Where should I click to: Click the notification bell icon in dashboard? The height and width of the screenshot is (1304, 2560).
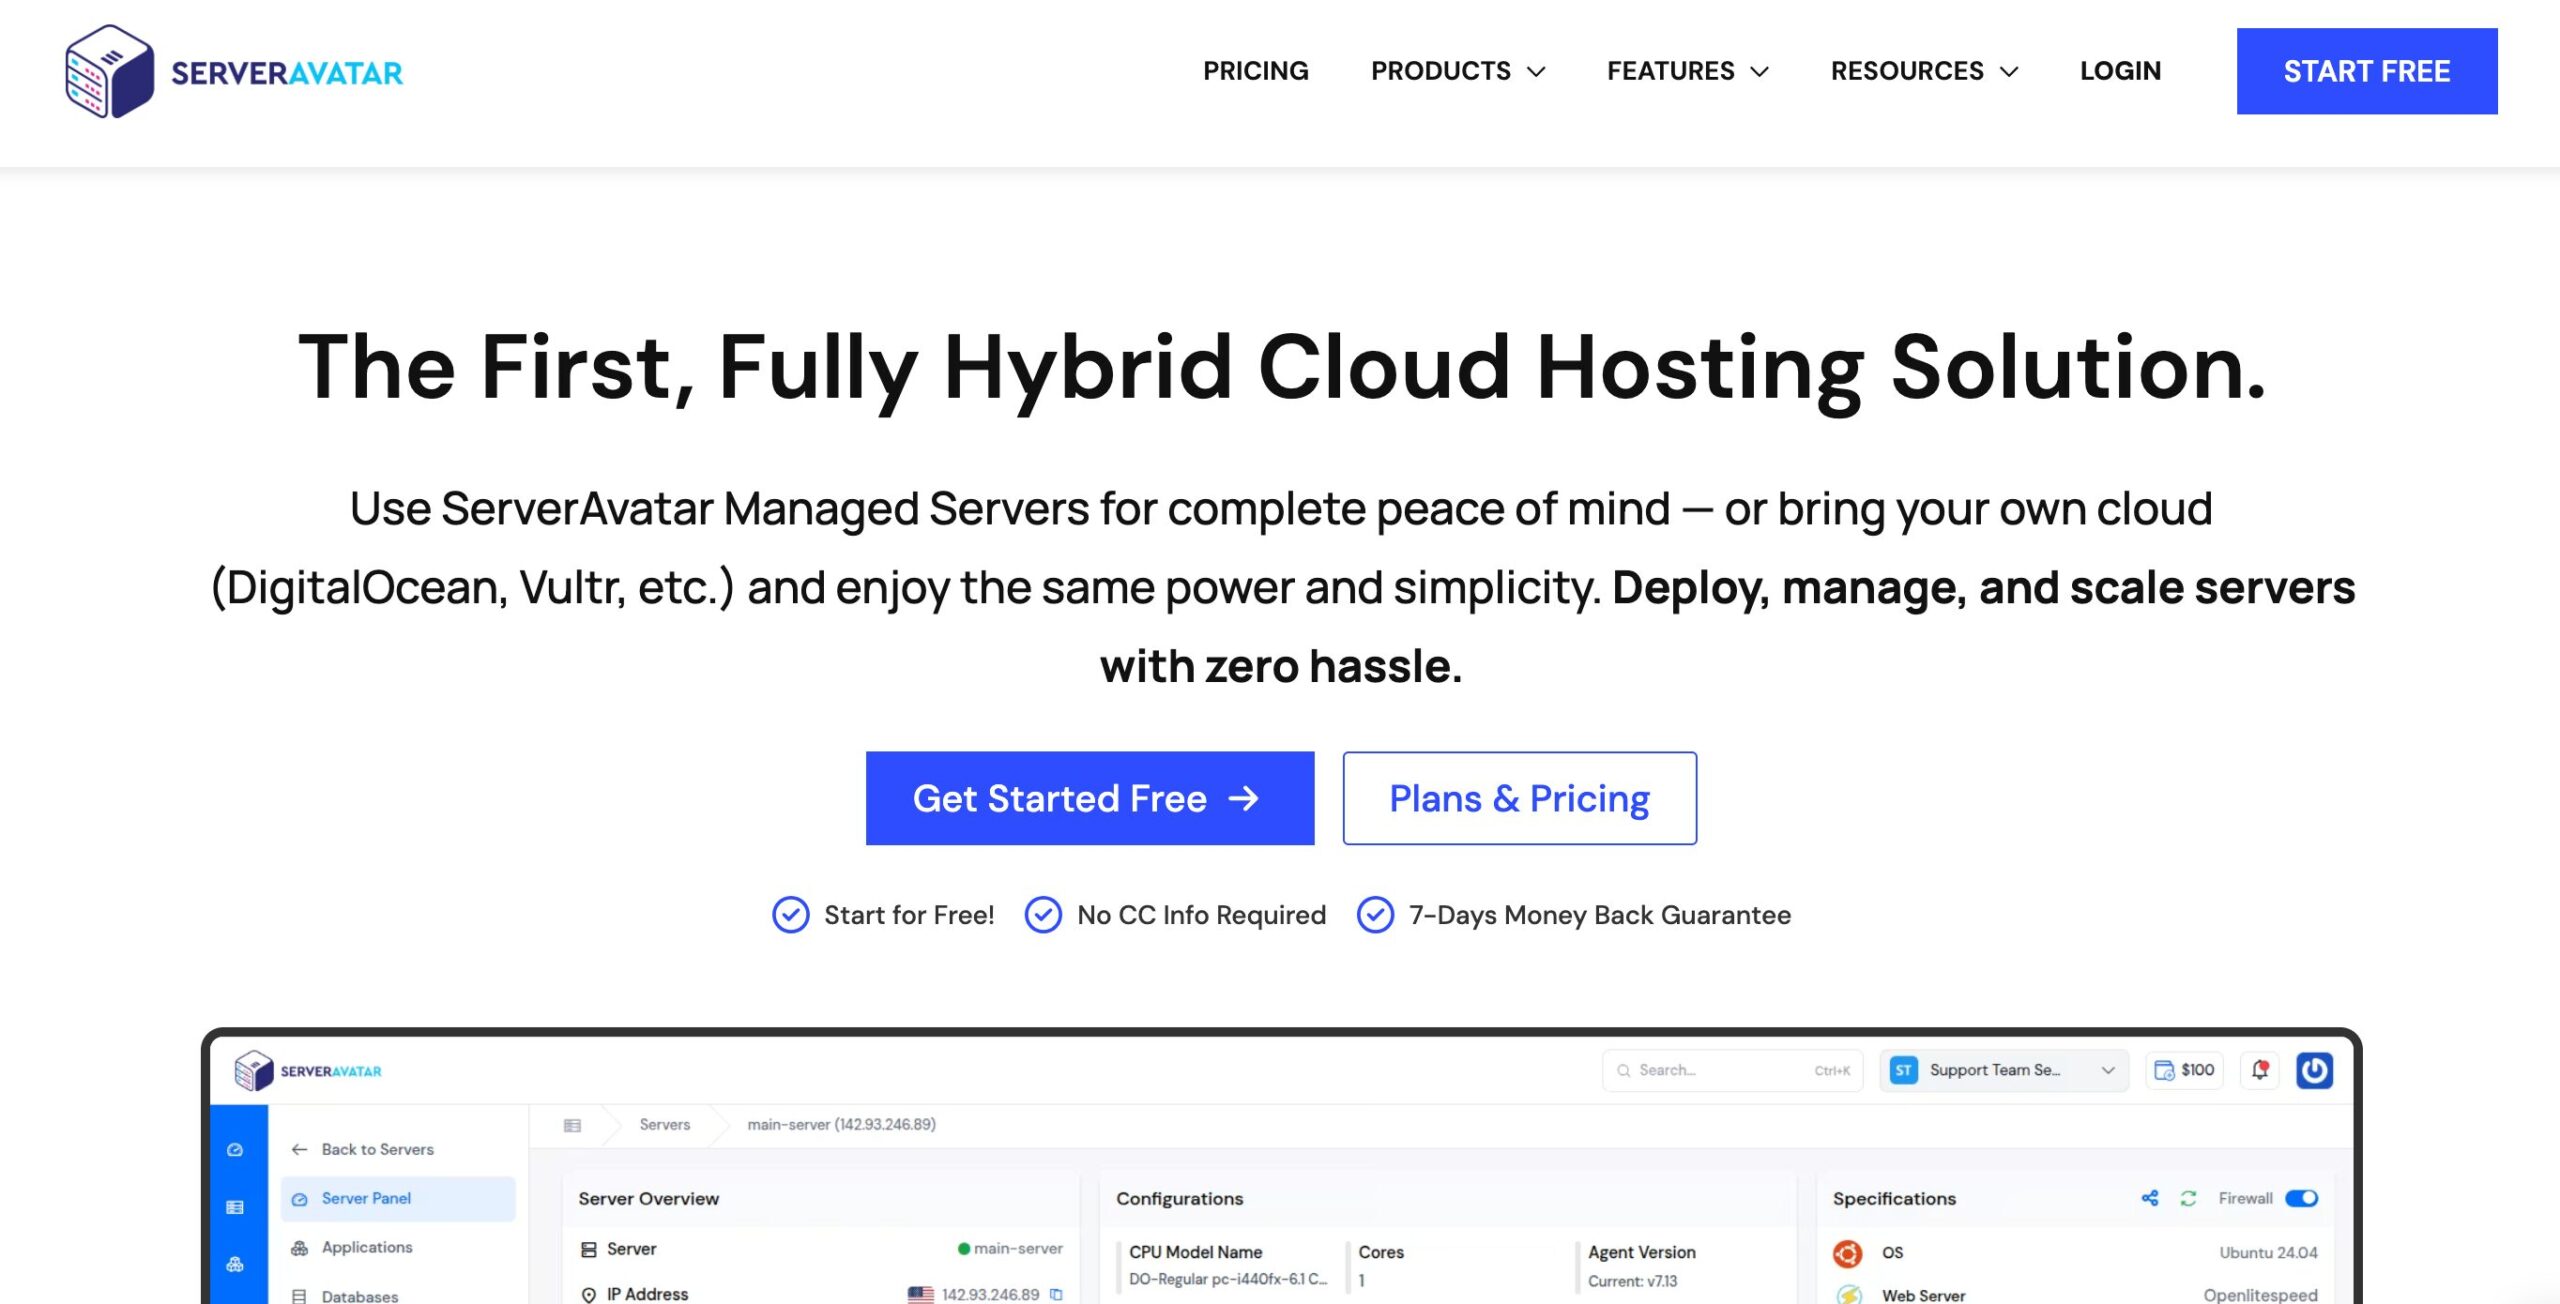click(x=2260, y=1070)
